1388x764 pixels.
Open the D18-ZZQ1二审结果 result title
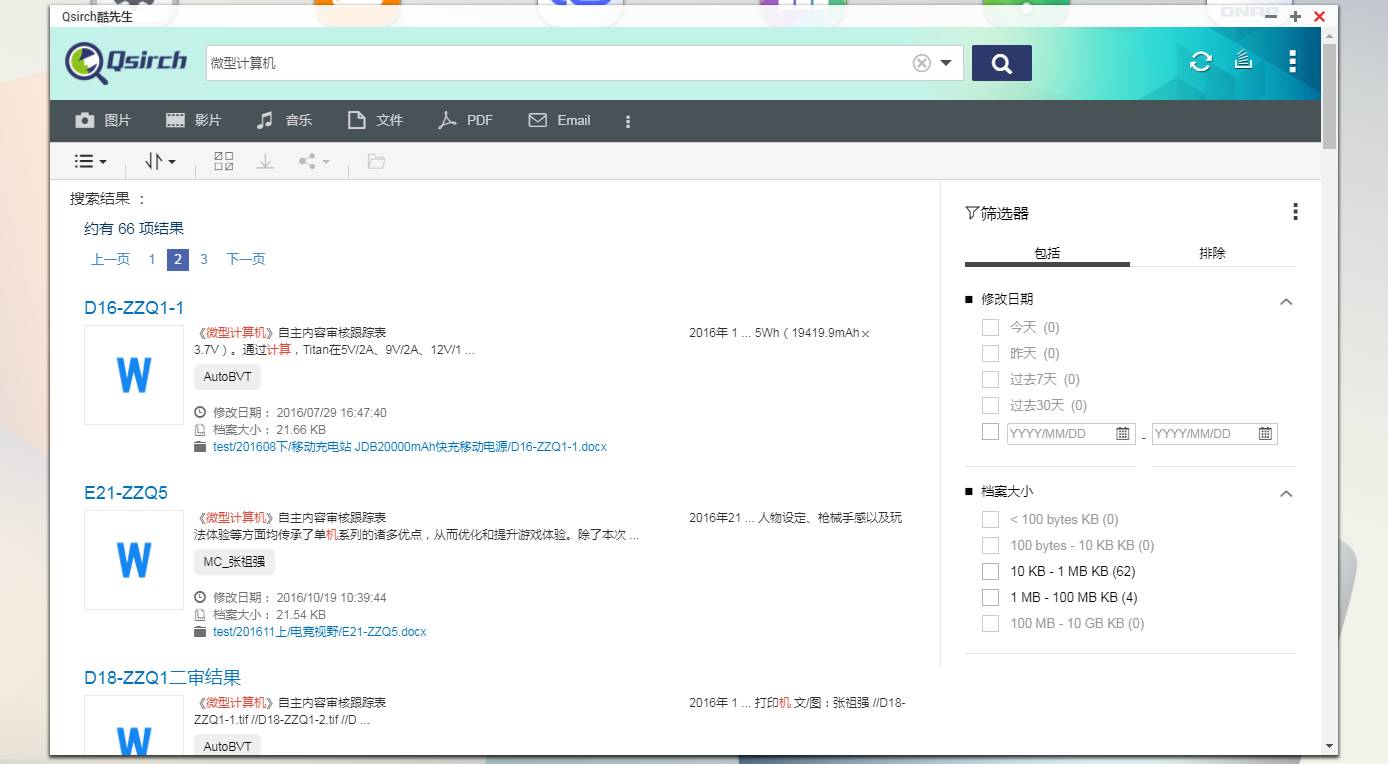pos(163,678)
